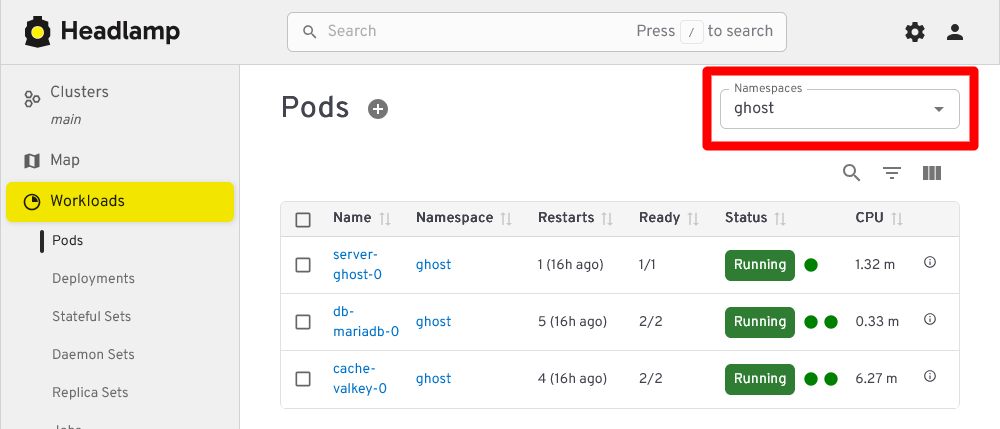Open ghost namespace link in server-ghost-0 row

pos(434,265)
